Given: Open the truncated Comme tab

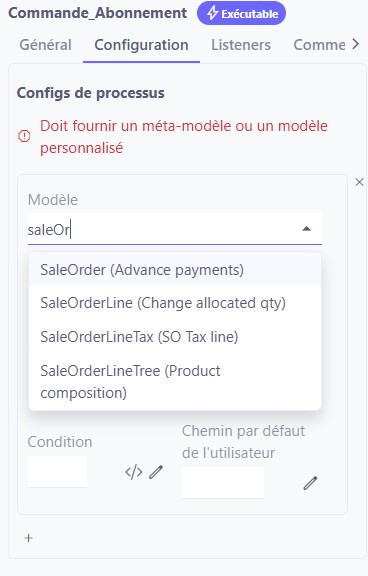Looking at the screenshot, I should coord(319,45).
